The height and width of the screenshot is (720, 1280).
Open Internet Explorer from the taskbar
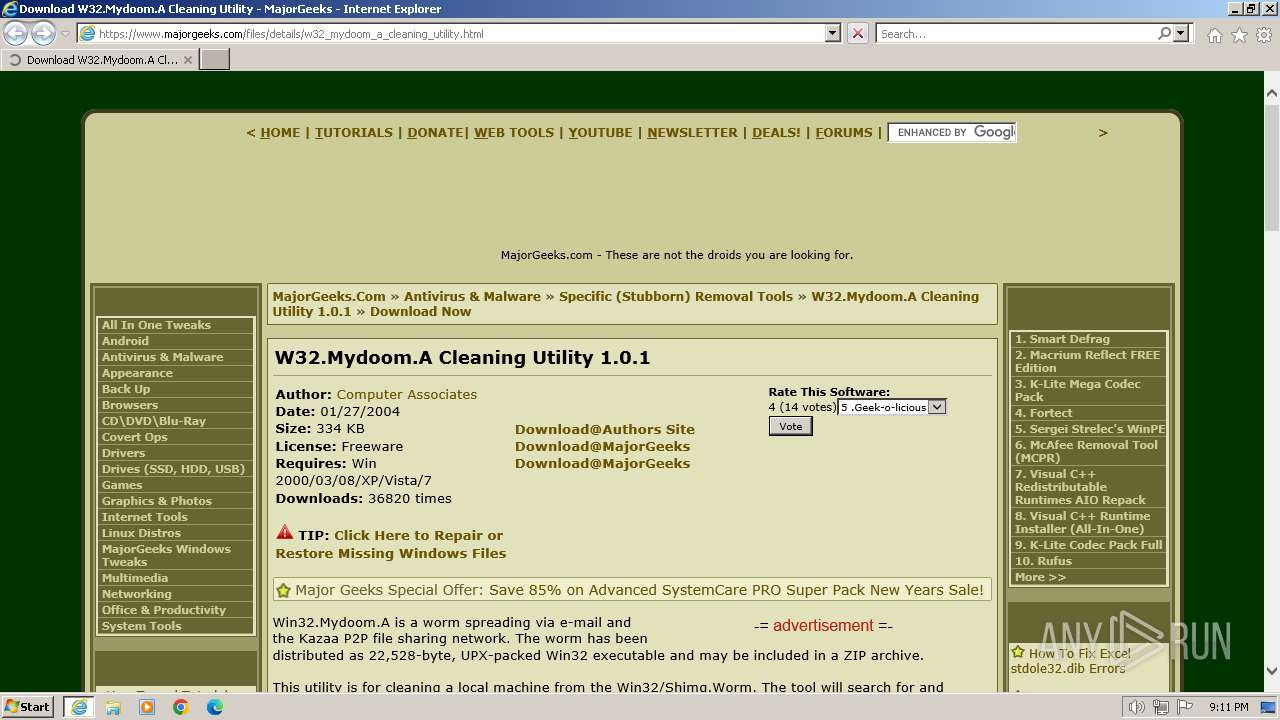[x=79, y=707]
